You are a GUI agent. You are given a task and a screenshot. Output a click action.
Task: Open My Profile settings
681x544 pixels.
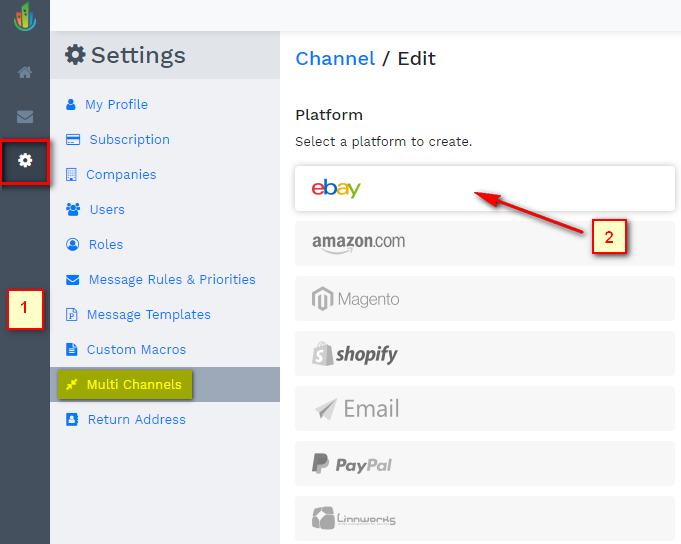pos(116,105)
